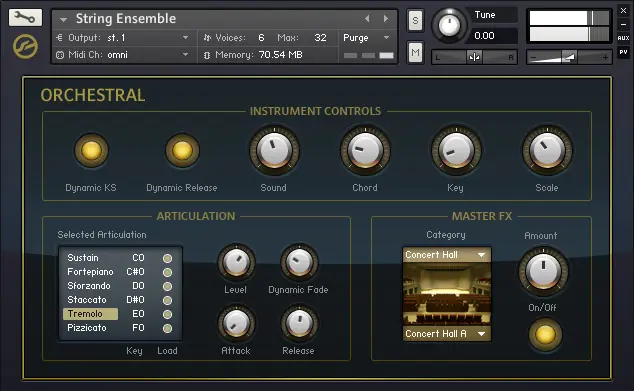Toggle the Staccato load indicator
The image size is (634, 391).
pos(167,300)
